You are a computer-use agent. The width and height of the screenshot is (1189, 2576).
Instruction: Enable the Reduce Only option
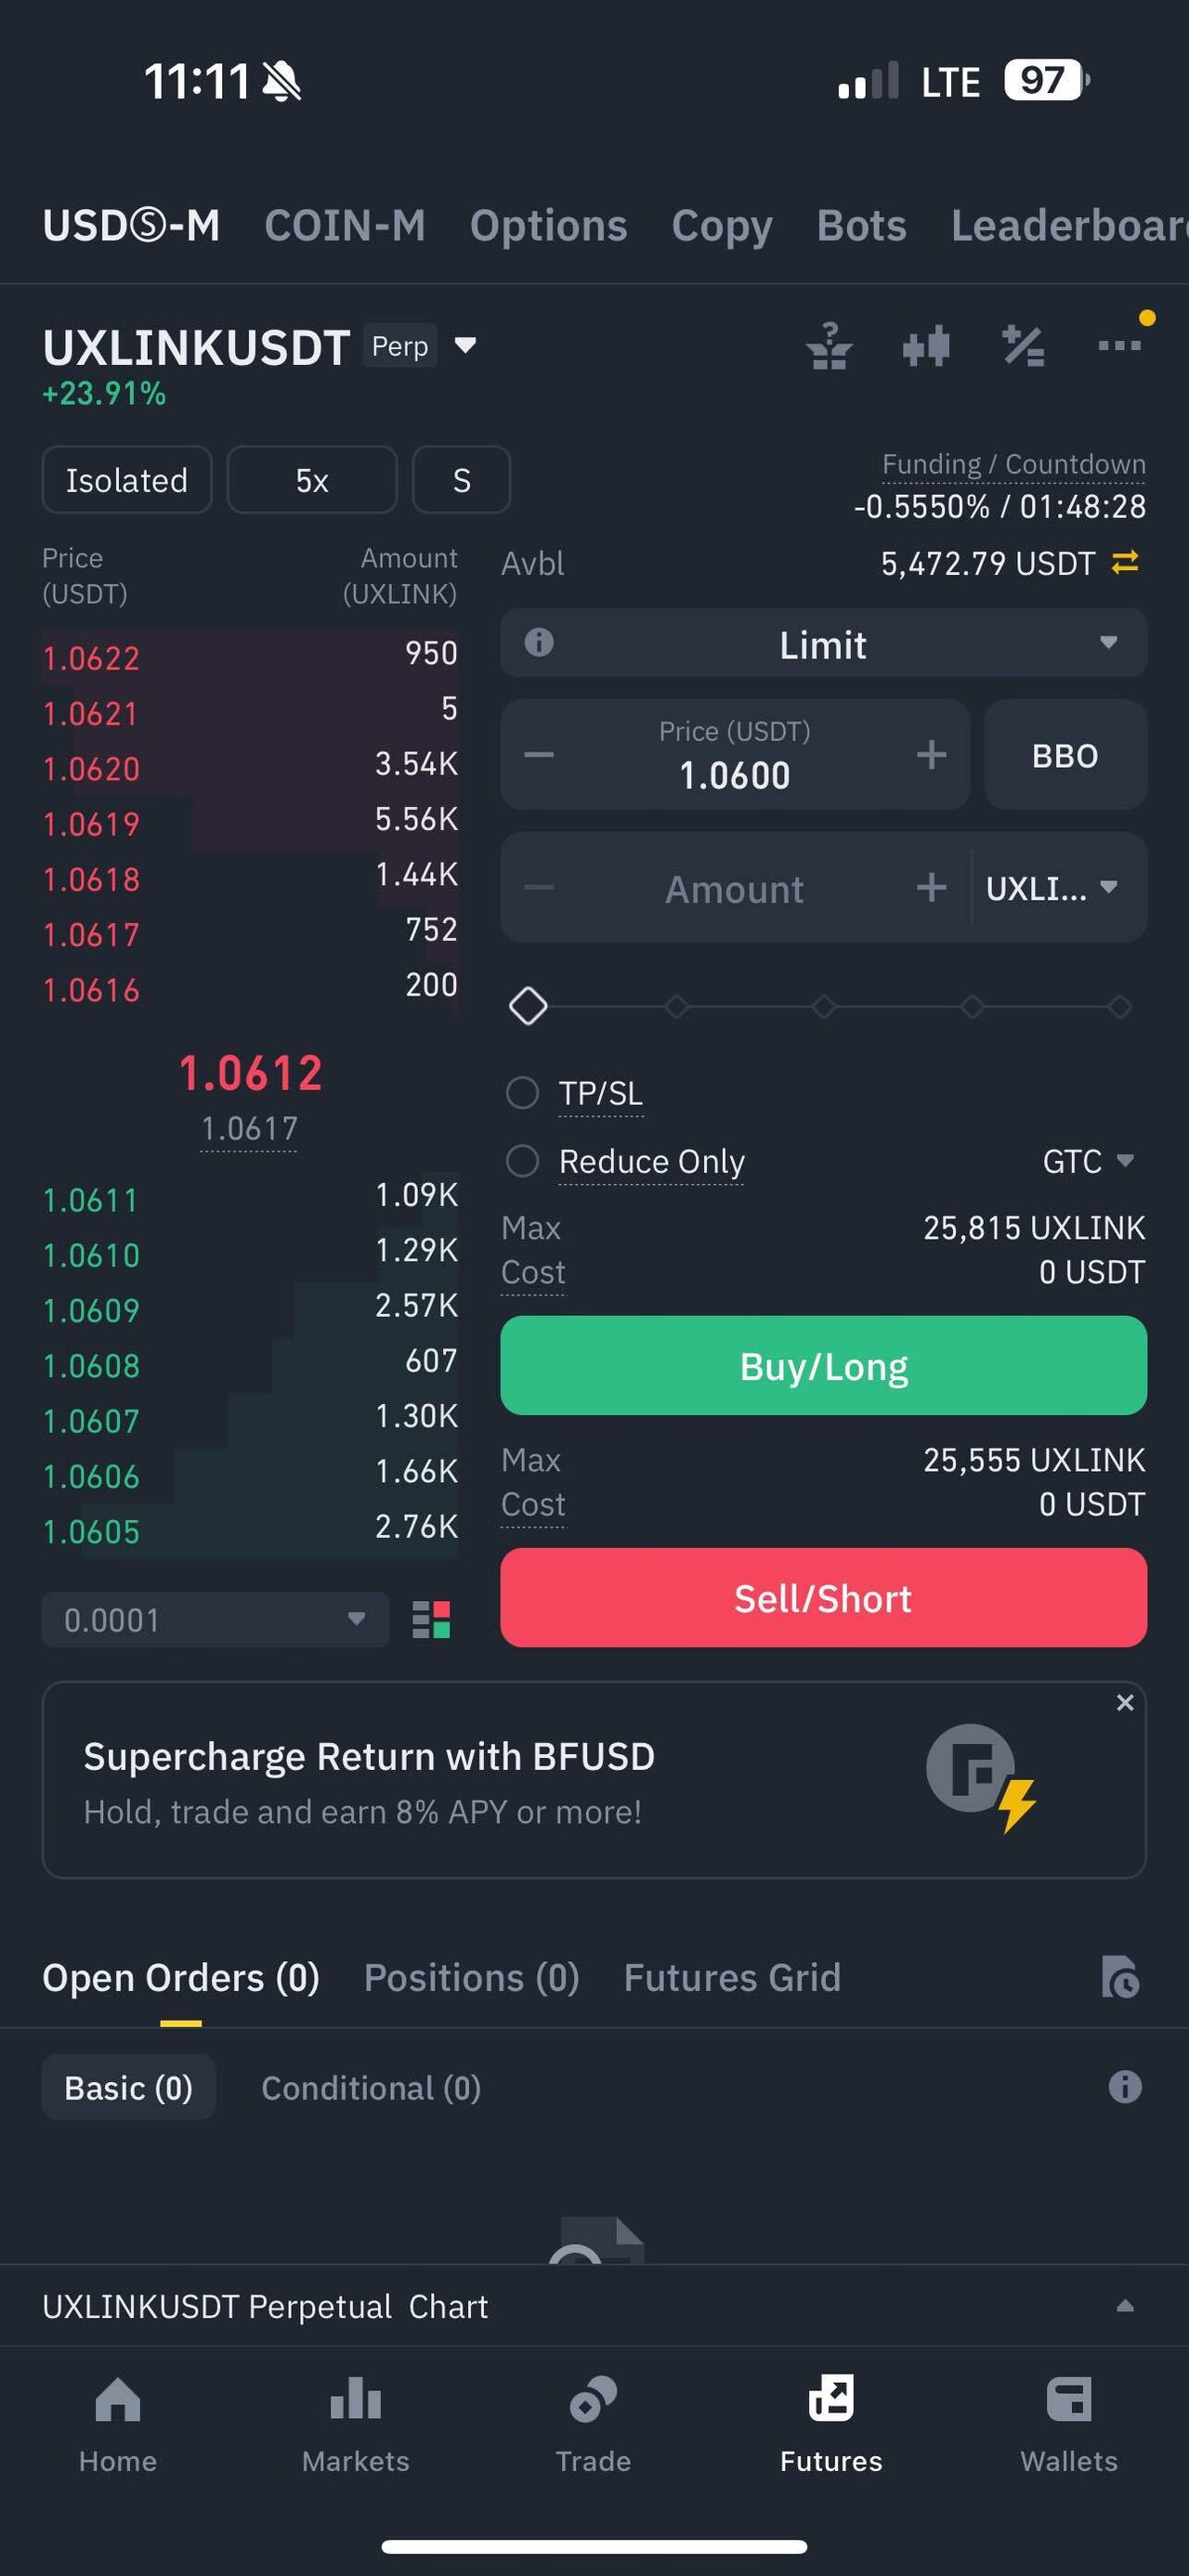[522, 1161]
